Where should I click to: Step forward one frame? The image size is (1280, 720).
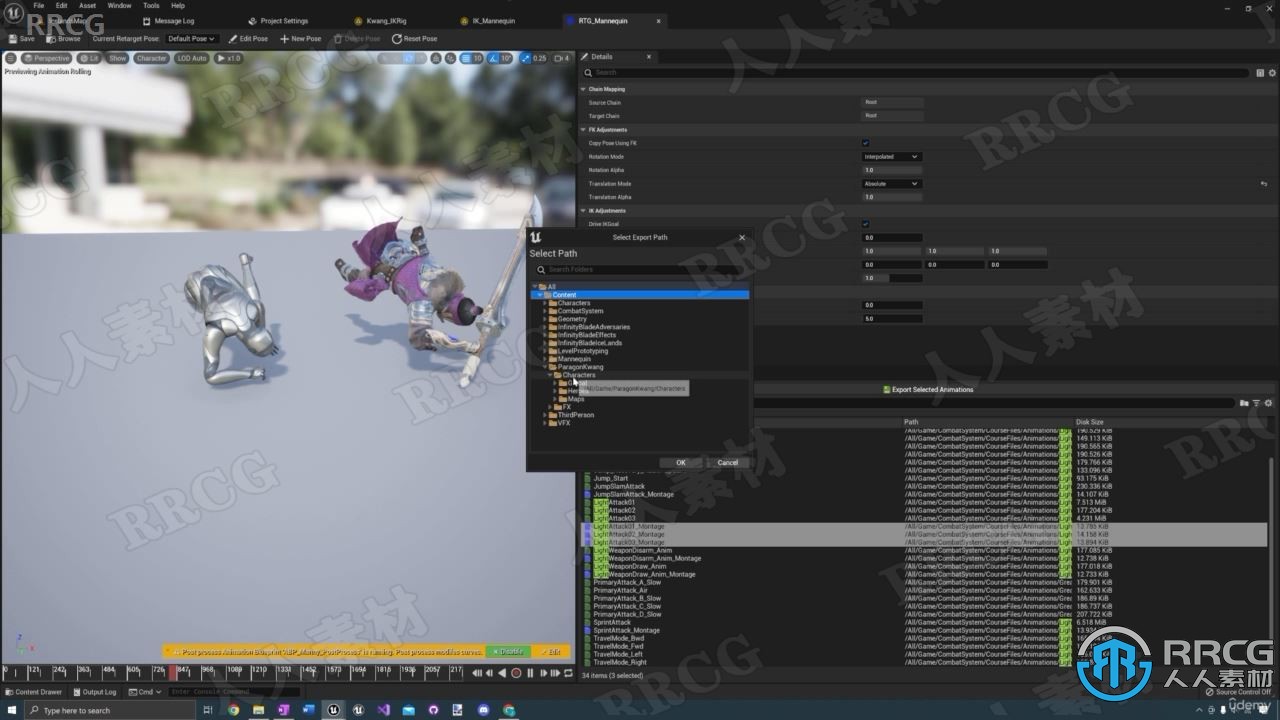coord(542,673)
